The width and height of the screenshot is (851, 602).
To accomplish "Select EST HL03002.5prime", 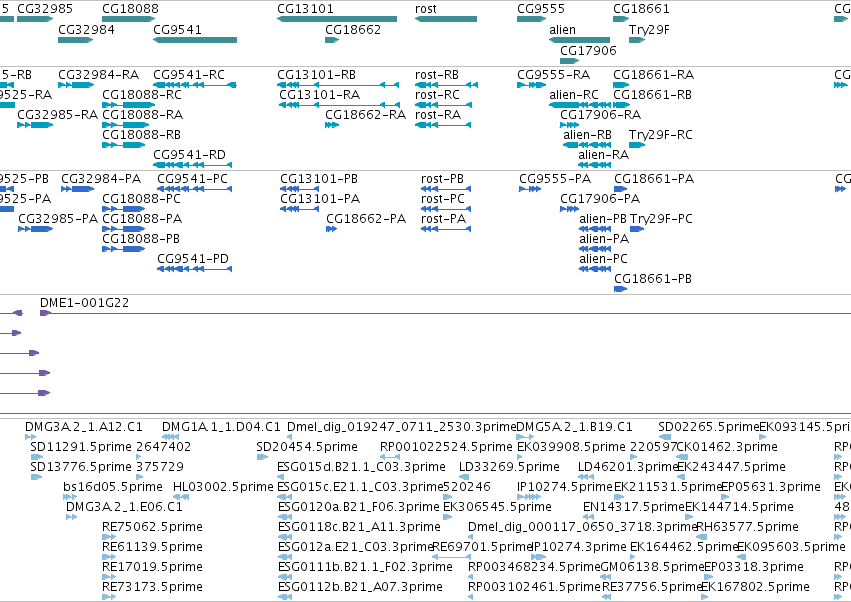I will (x=181, y=497).
